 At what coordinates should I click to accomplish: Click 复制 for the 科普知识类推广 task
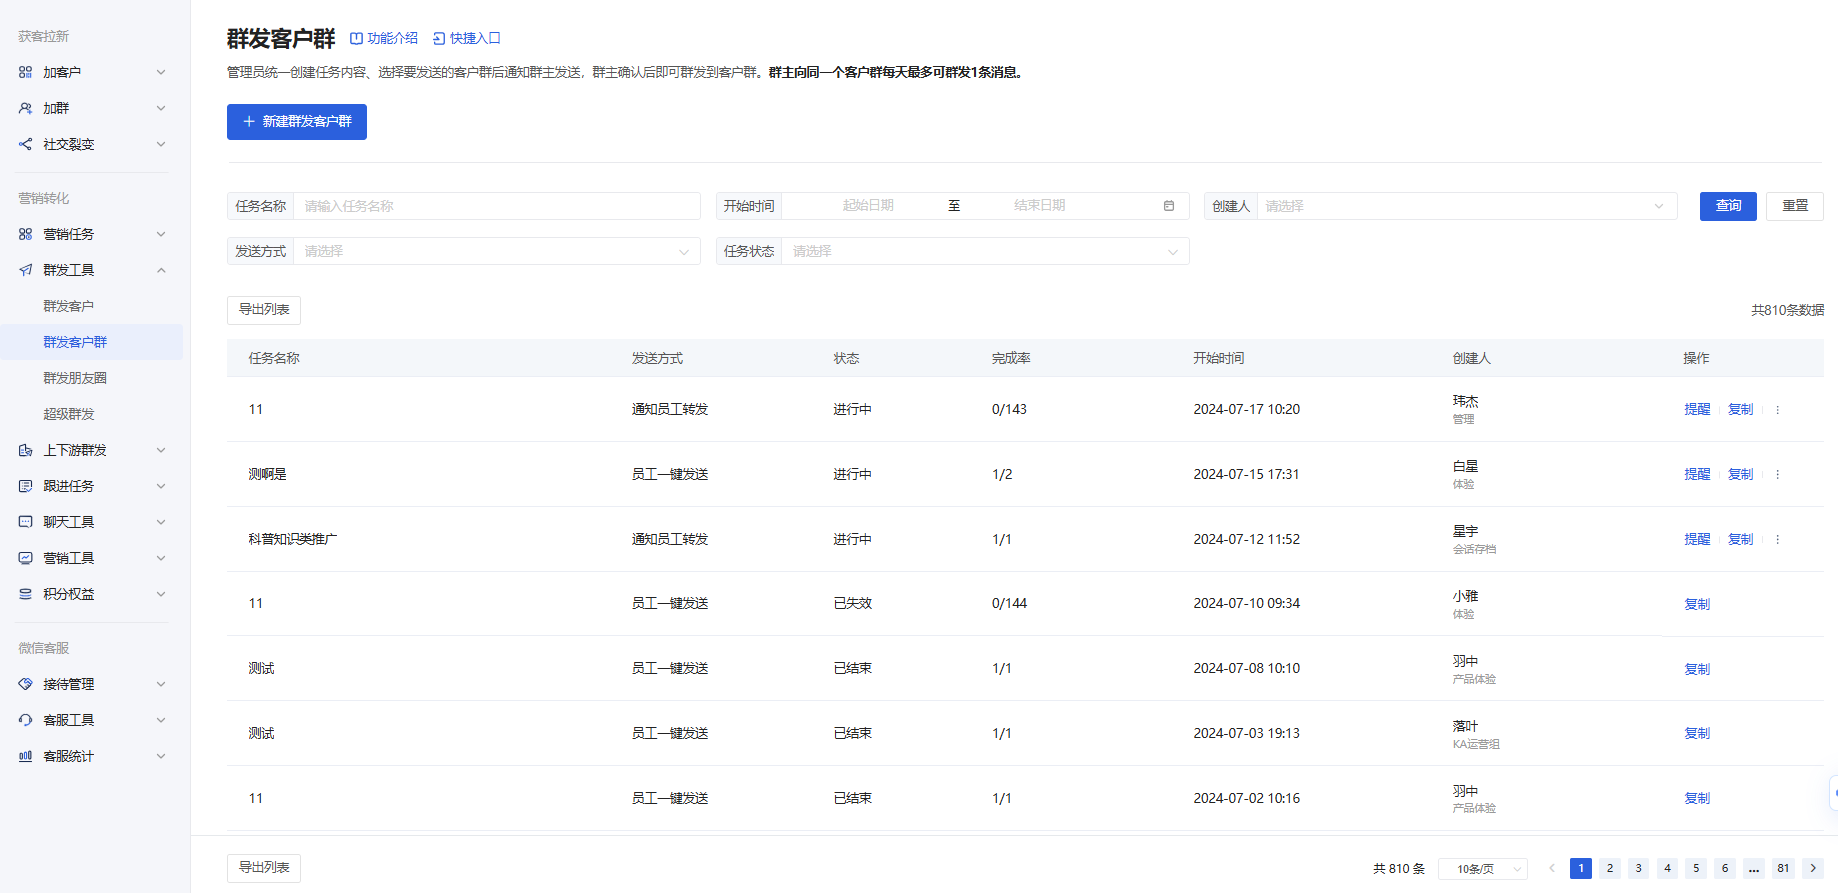[x=1741, y=539]
